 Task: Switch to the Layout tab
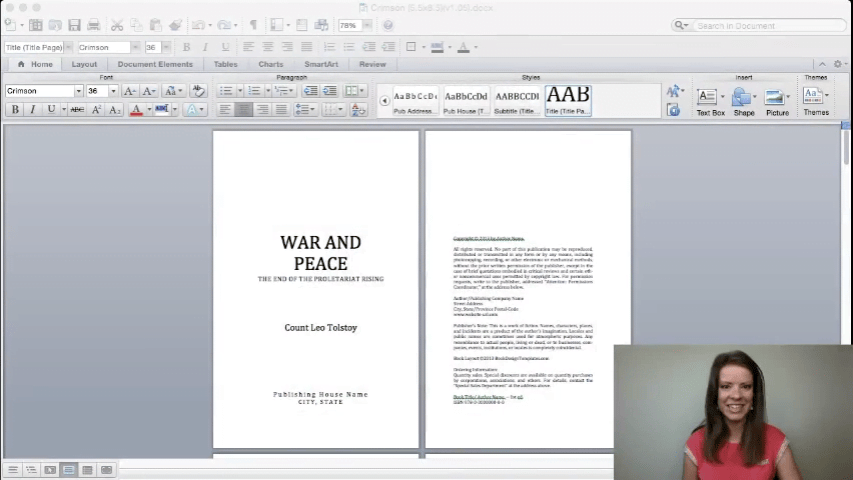84,64
